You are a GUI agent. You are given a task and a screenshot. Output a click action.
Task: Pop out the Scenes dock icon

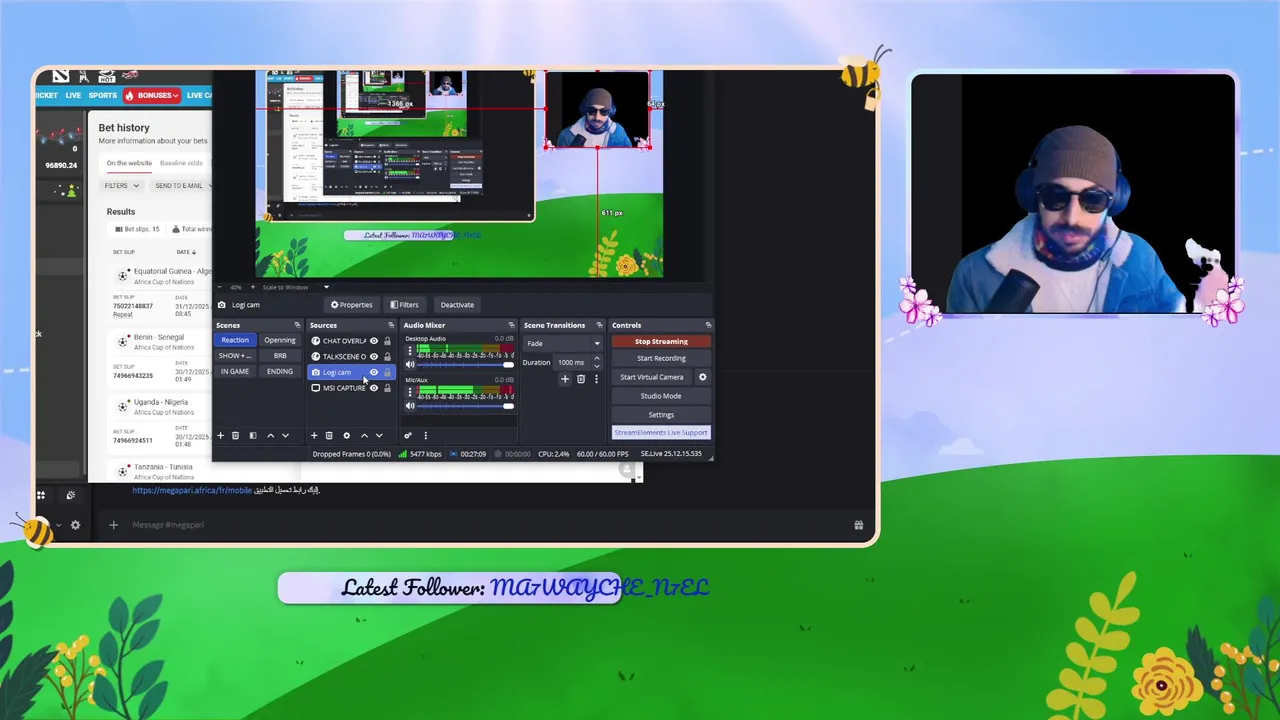297,325
